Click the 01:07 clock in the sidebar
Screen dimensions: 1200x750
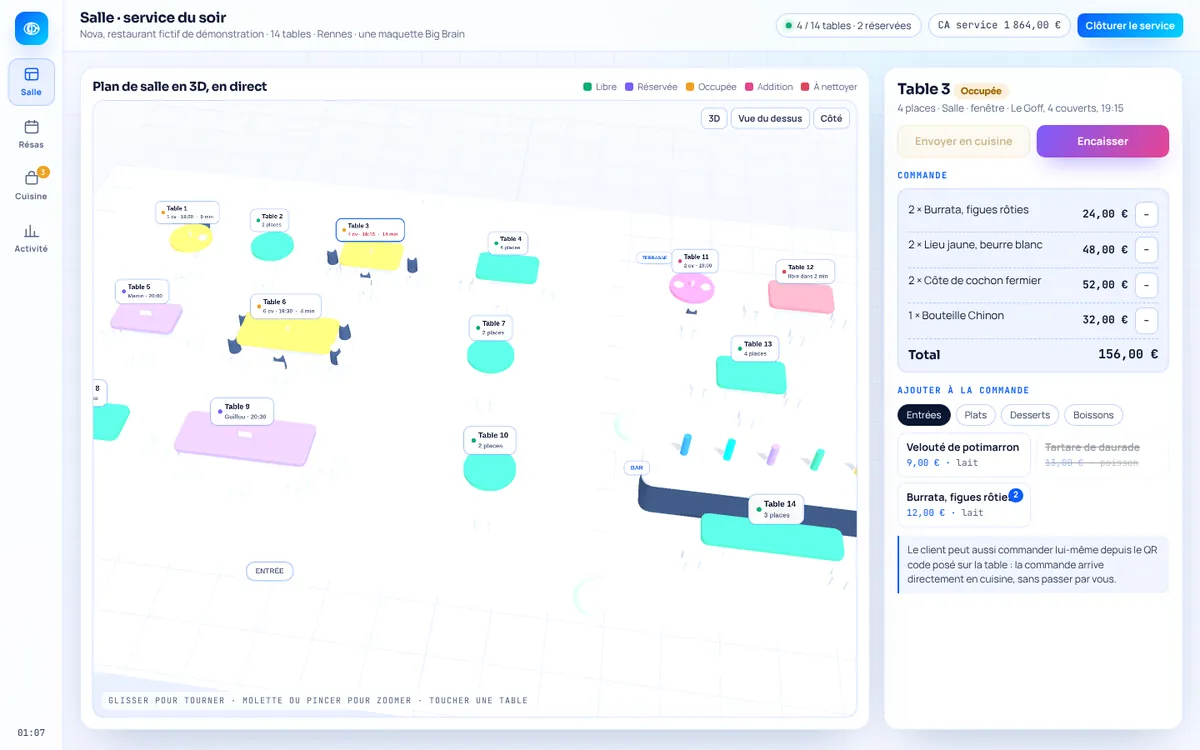31,733
